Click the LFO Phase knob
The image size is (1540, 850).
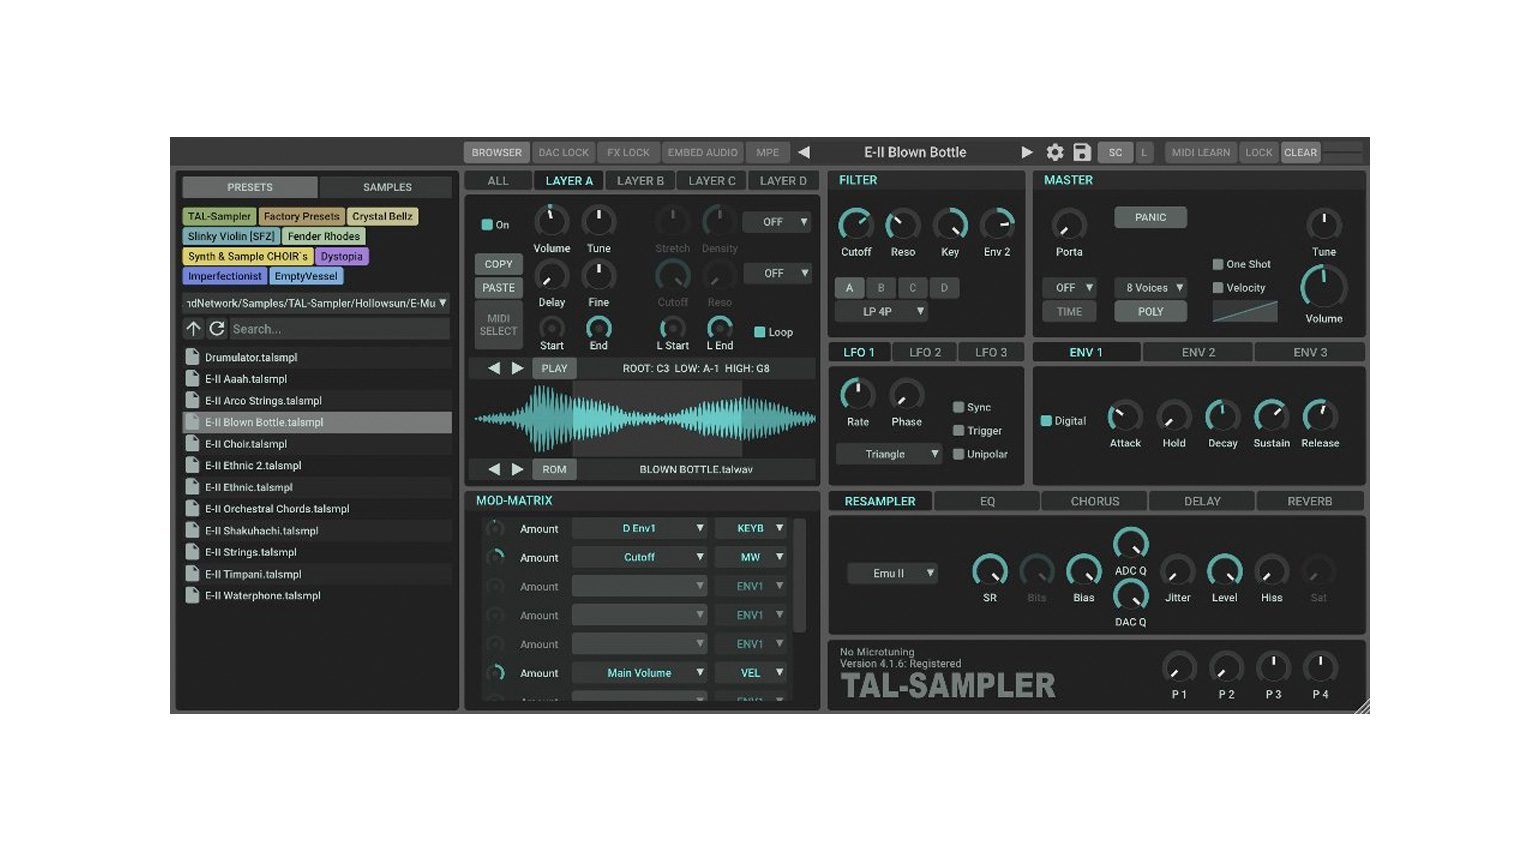(906, 394)
